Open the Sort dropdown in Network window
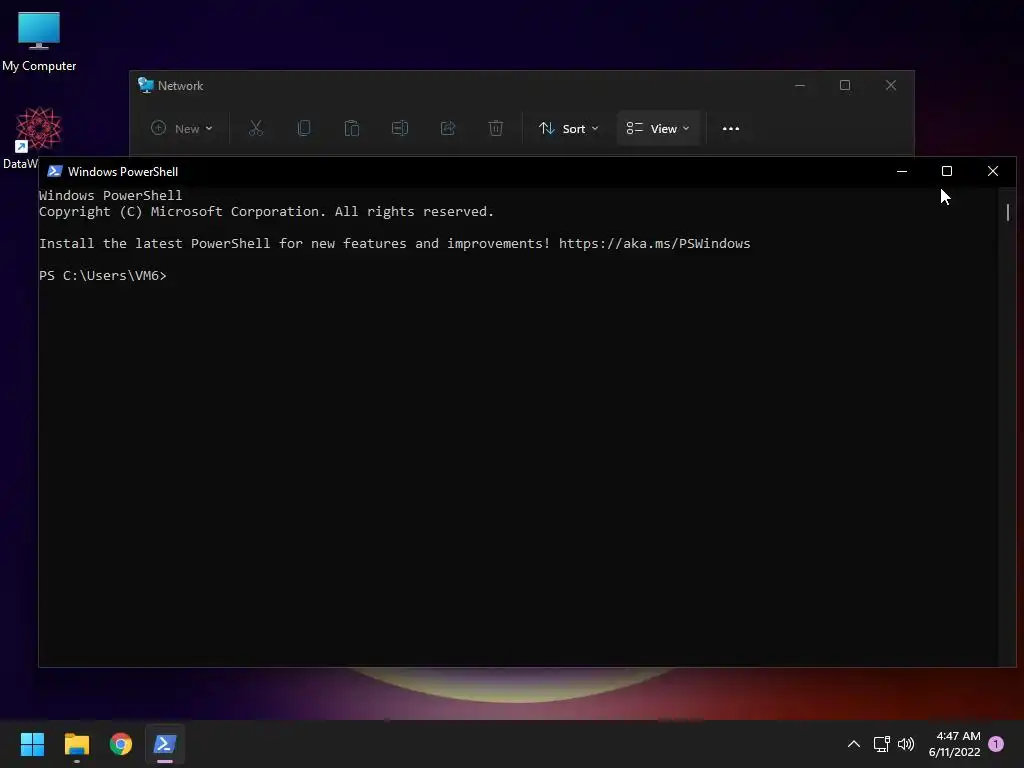 pyautogui.click(x=568, y=129)
